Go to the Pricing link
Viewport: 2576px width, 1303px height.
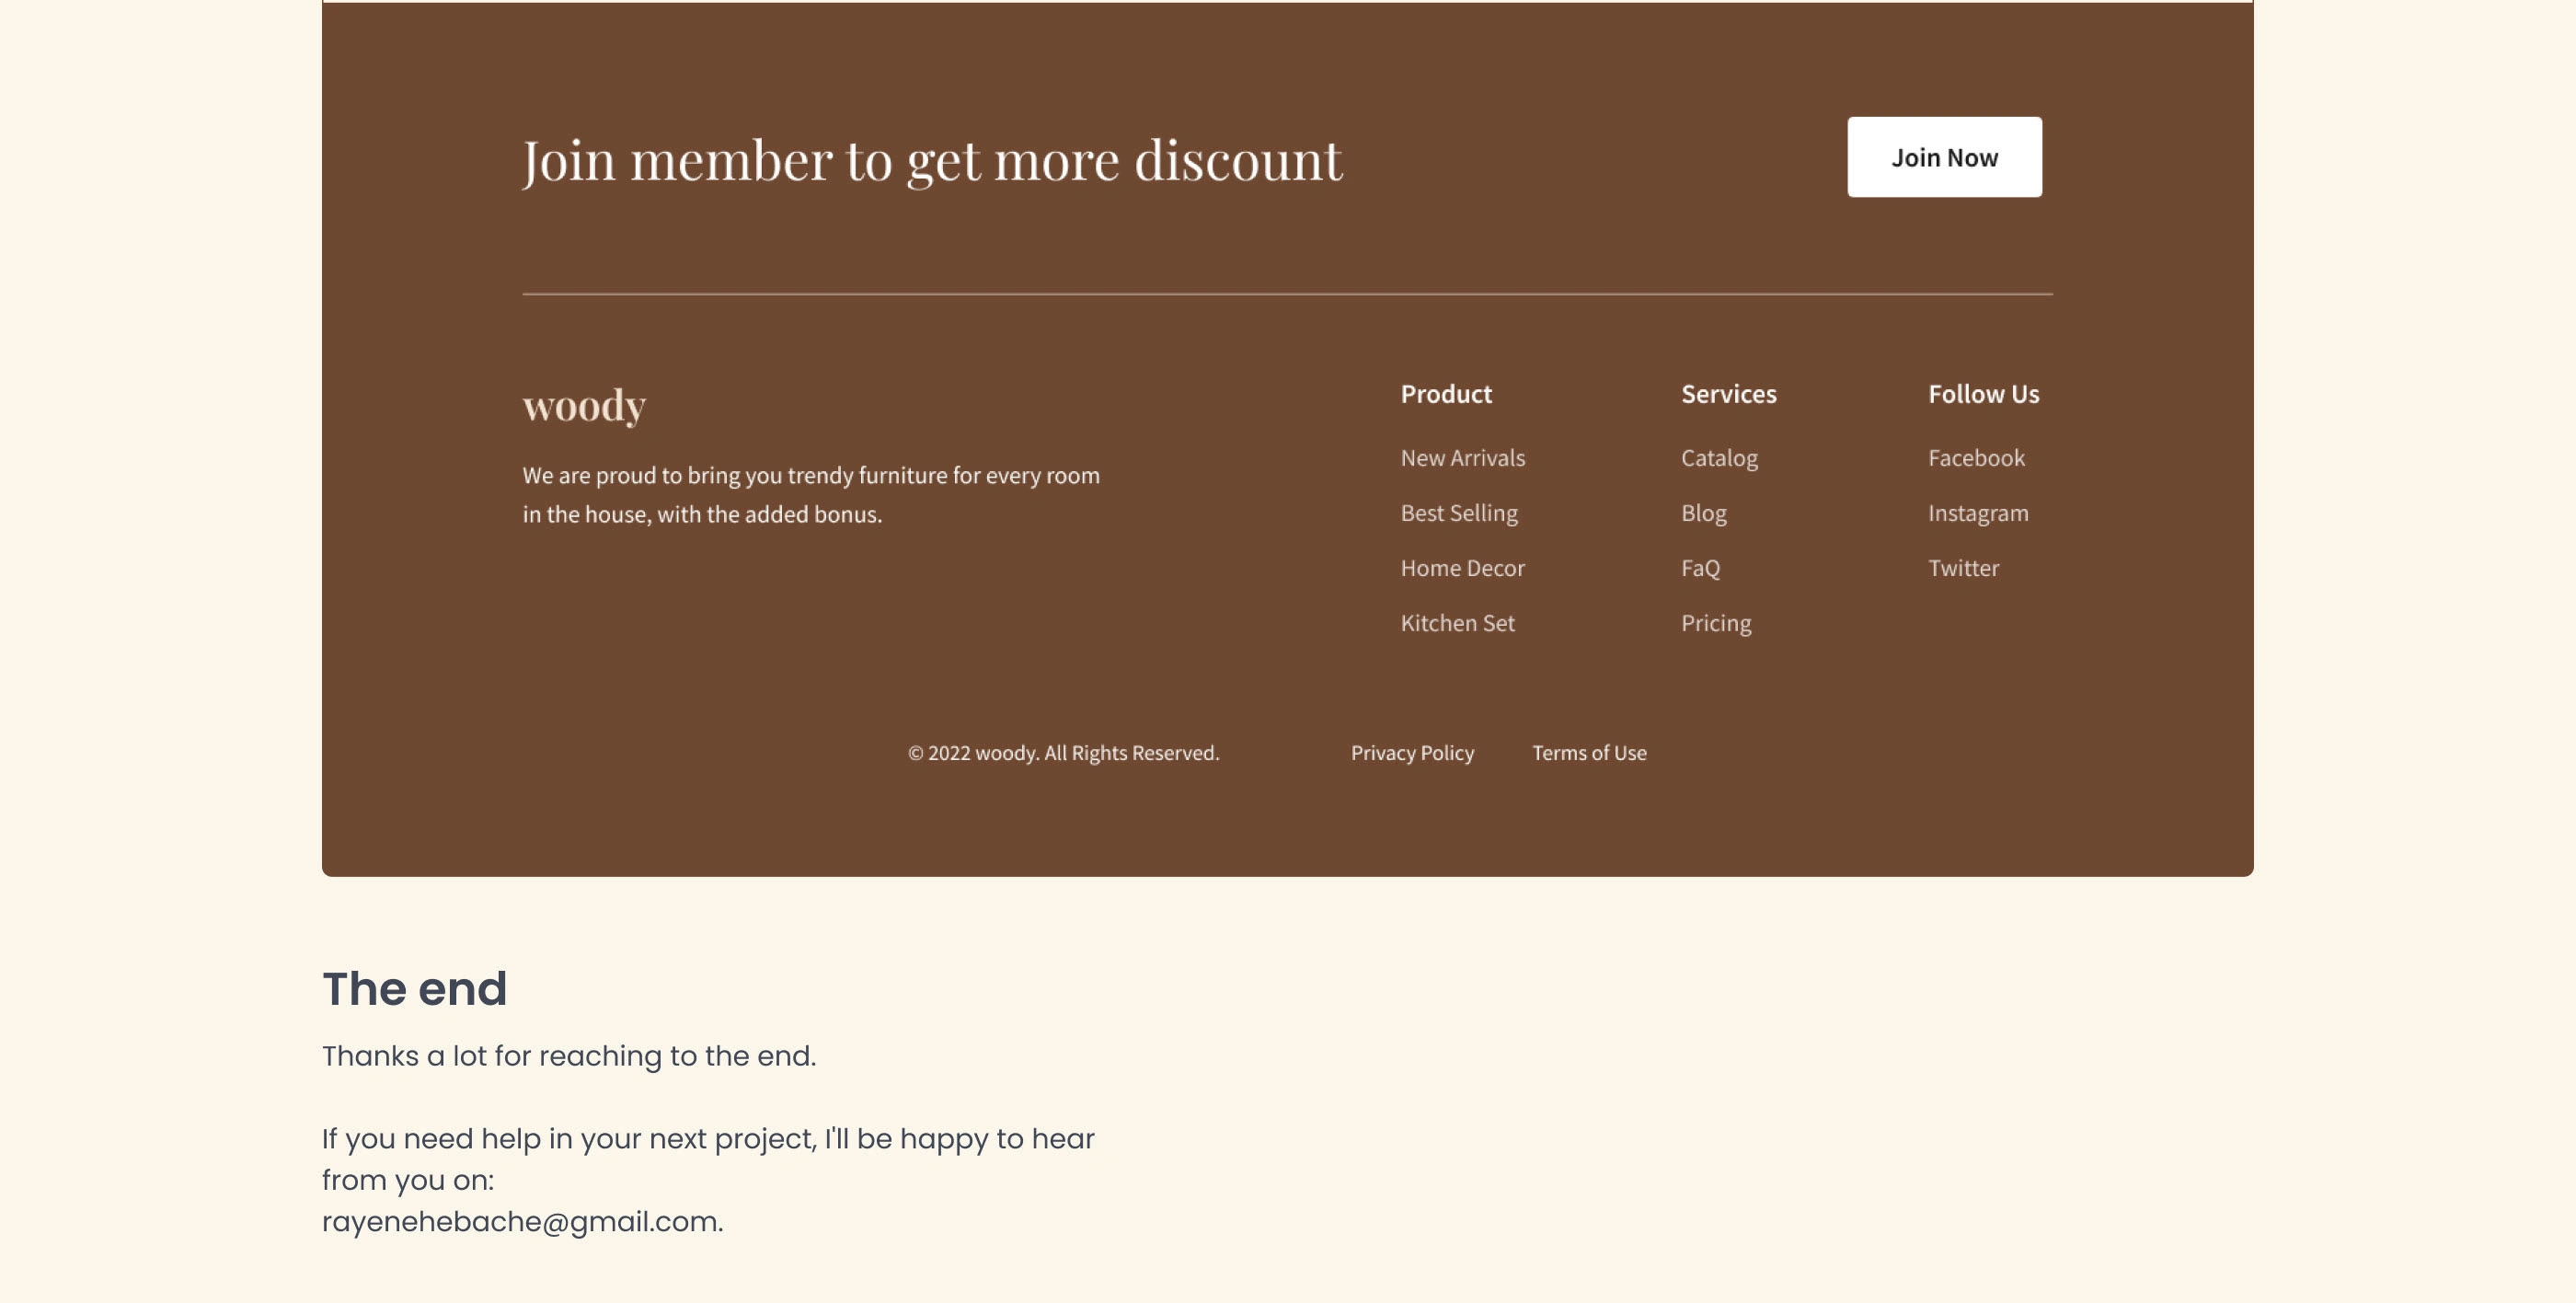tap(1715, 623)
